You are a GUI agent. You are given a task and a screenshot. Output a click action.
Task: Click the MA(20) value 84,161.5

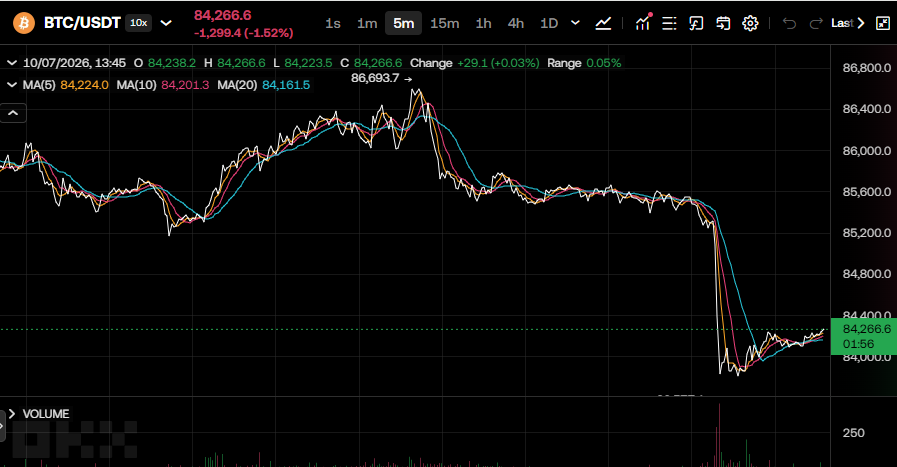(x=286, y=85)
